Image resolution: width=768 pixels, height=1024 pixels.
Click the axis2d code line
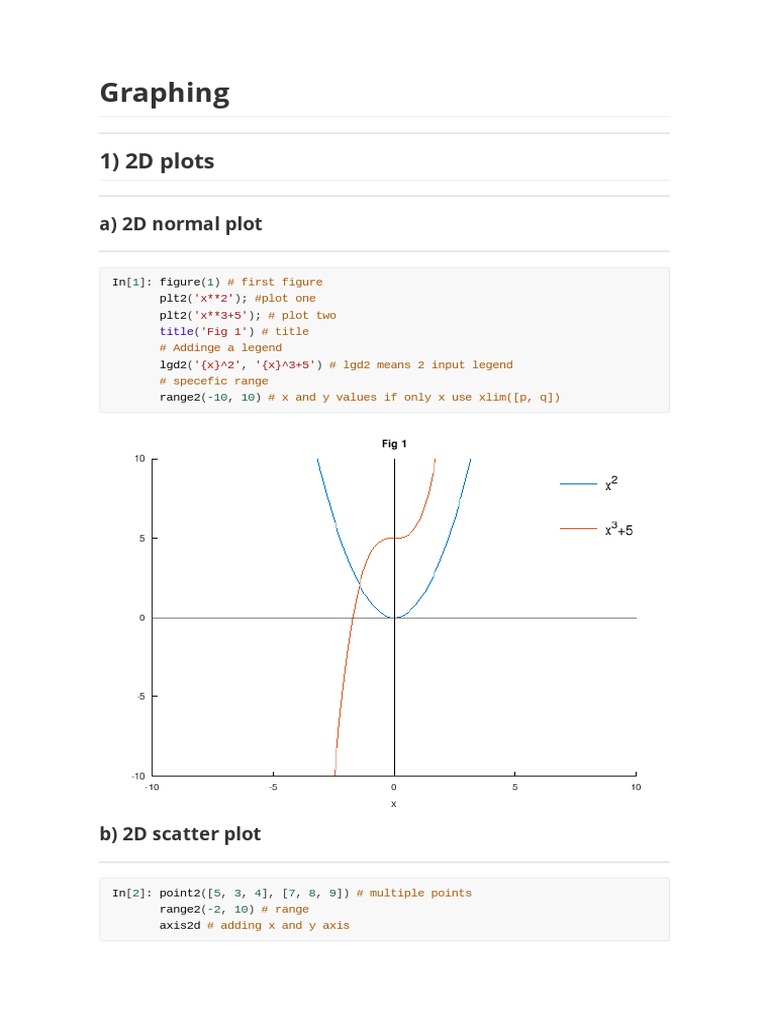tap(254, 926)
